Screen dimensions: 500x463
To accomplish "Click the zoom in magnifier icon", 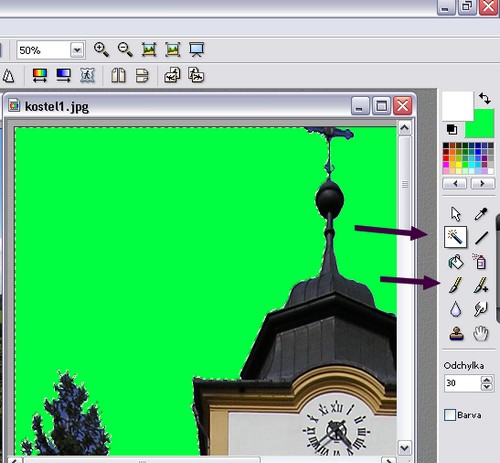I will click(x=101, y=50).
